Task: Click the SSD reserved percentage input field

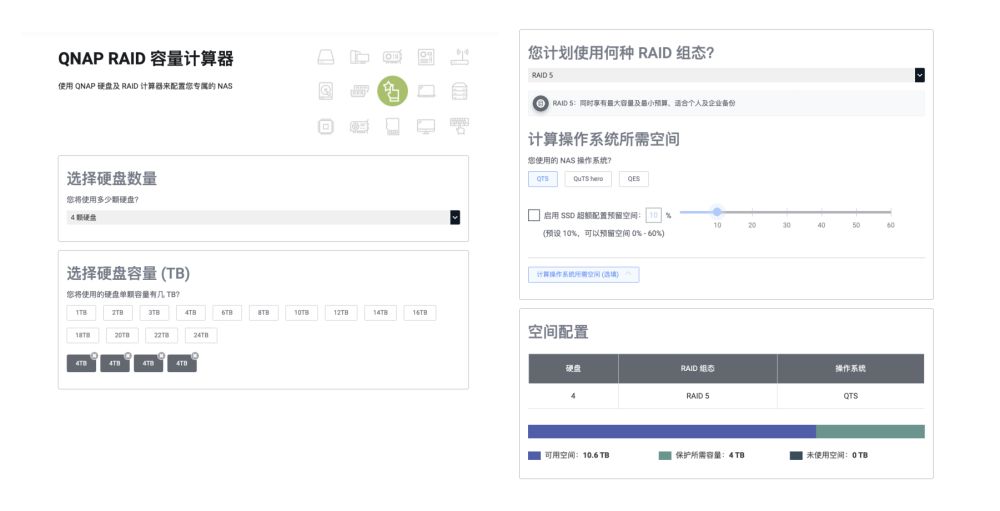Action: [x=653, y=215]
